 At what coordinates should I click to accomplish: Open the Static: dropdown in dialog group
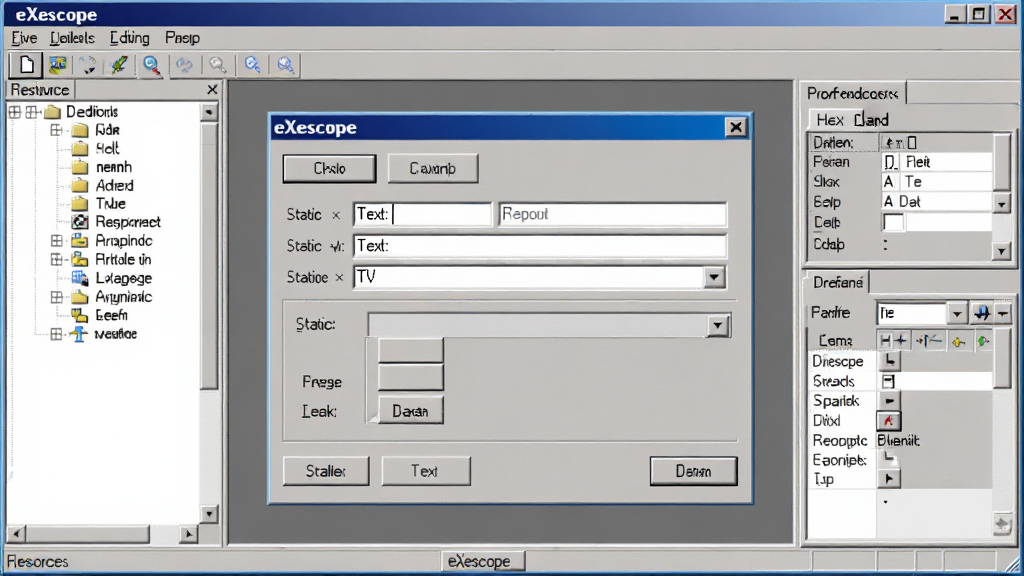pos(717,325)
